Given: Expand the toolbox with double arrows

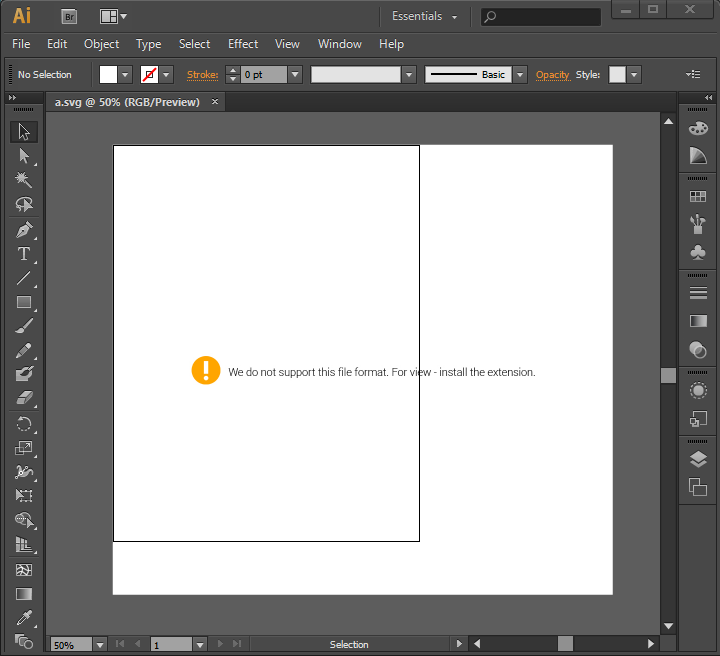Looking at the screenshot, I should [x=12, y=97].
